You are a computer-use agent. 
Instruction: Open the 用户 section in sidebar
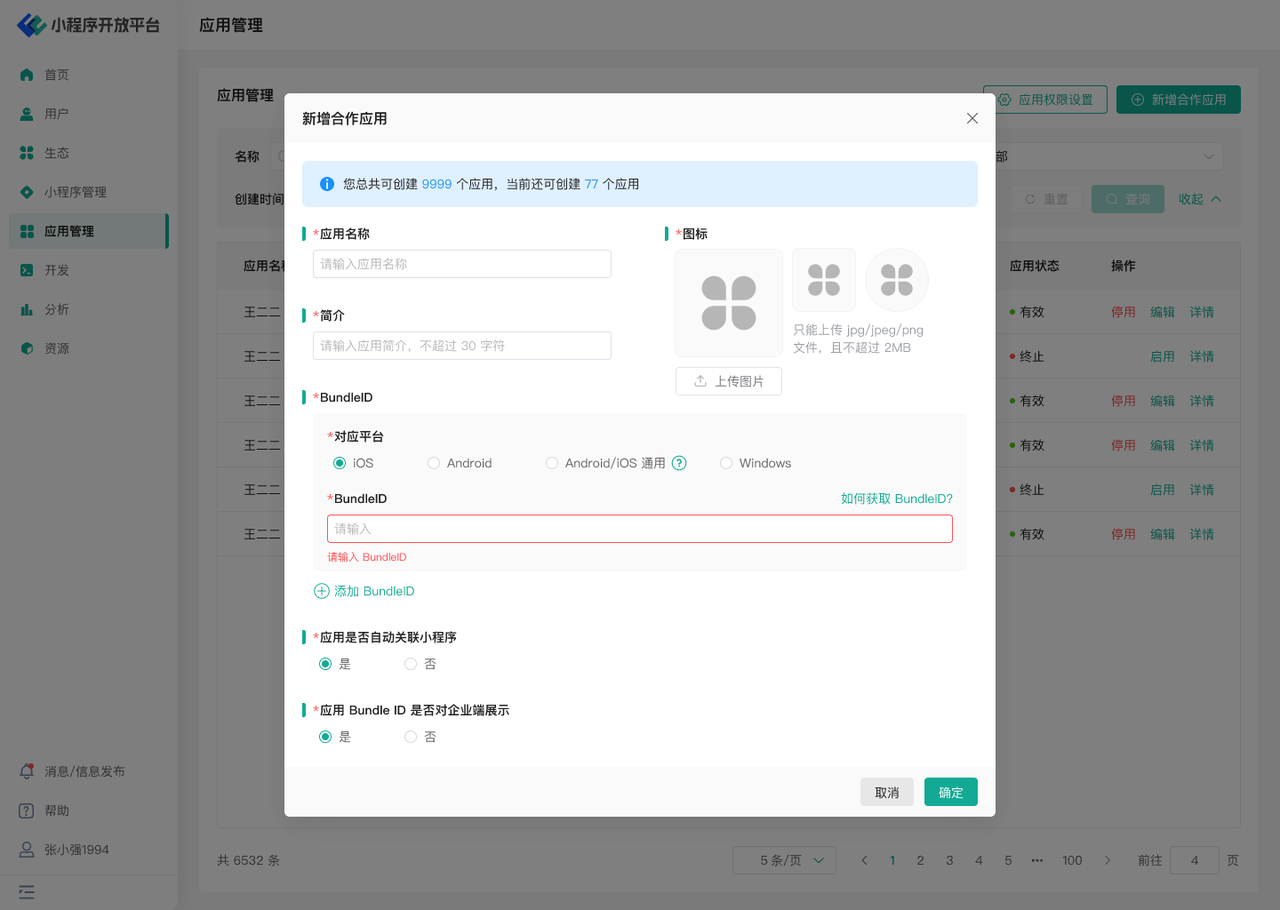[x=56, y=114]
